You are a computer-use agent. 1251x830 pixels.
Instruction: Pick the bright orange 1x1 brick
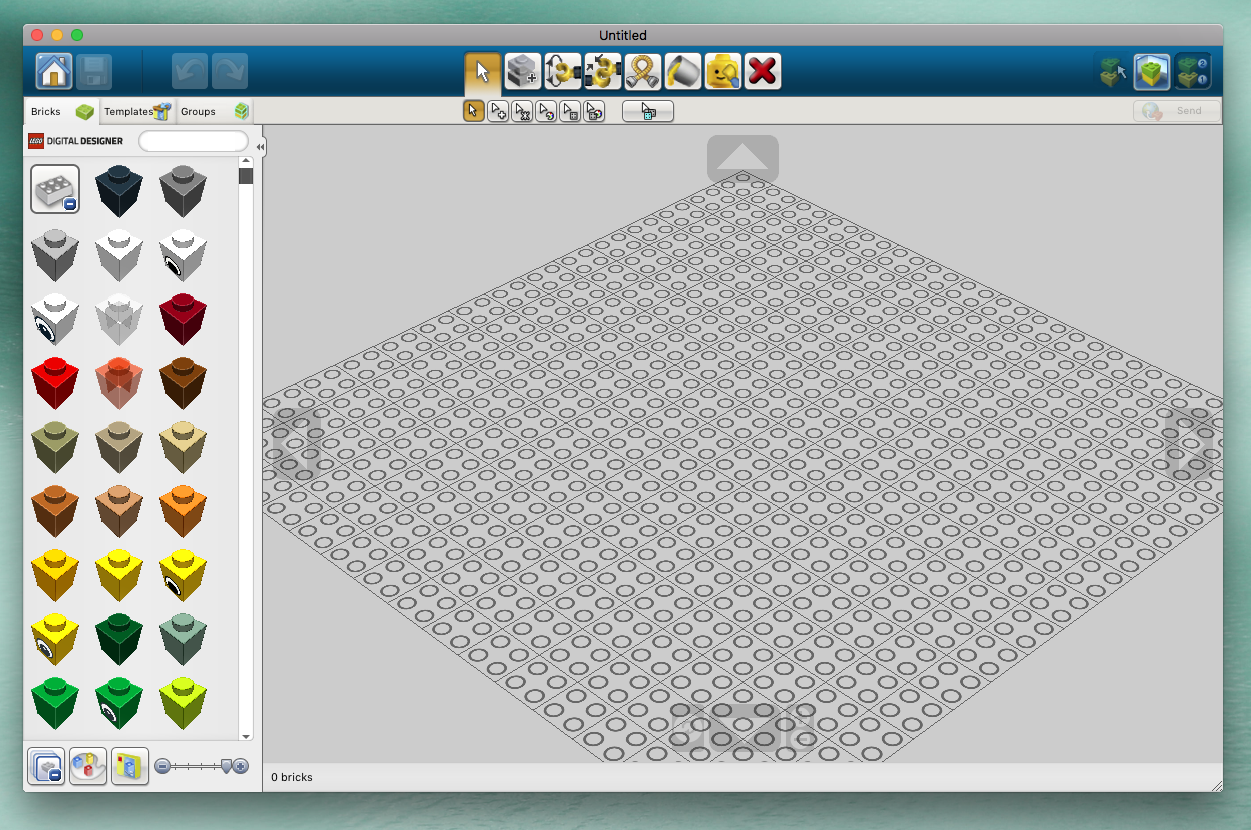pos(183,510)
